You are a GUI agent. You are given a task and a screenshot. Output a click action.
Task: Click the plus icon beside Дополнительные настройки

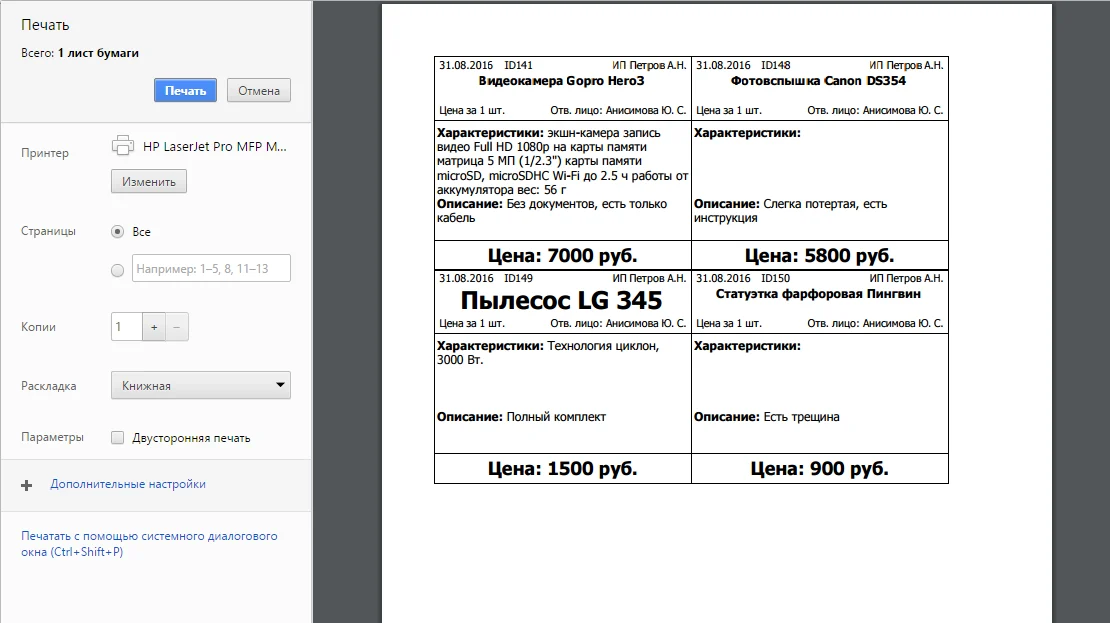pyautogui.click(x=27, y=485)
